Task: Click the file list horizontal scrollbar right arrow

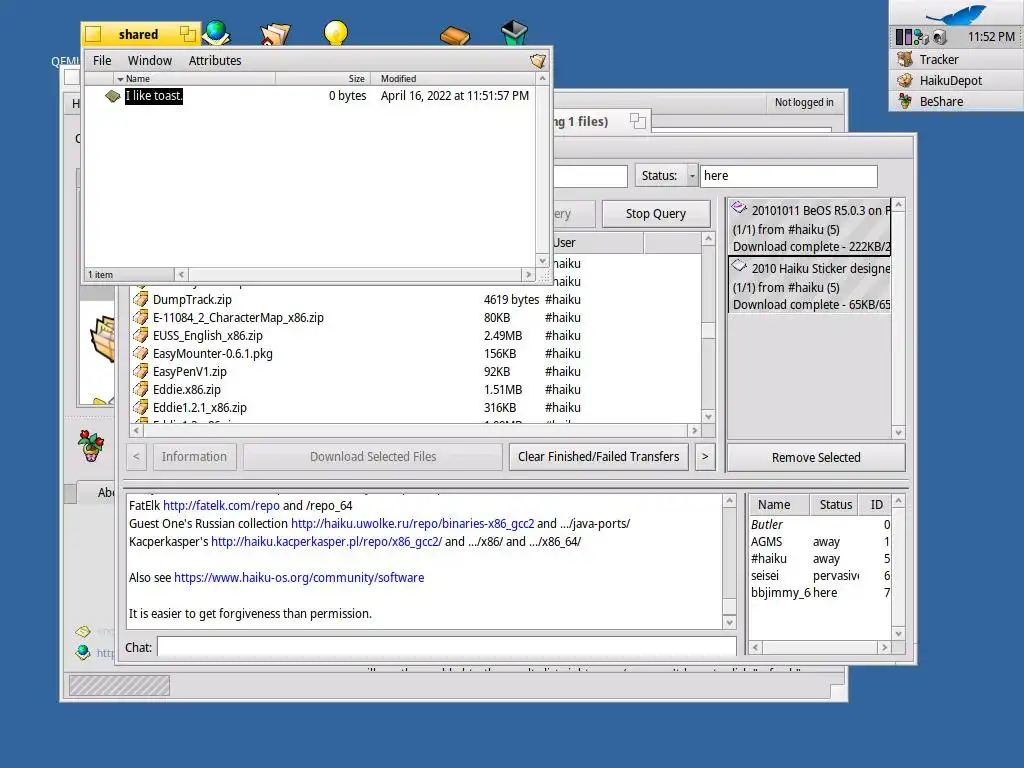Action: 694,430
